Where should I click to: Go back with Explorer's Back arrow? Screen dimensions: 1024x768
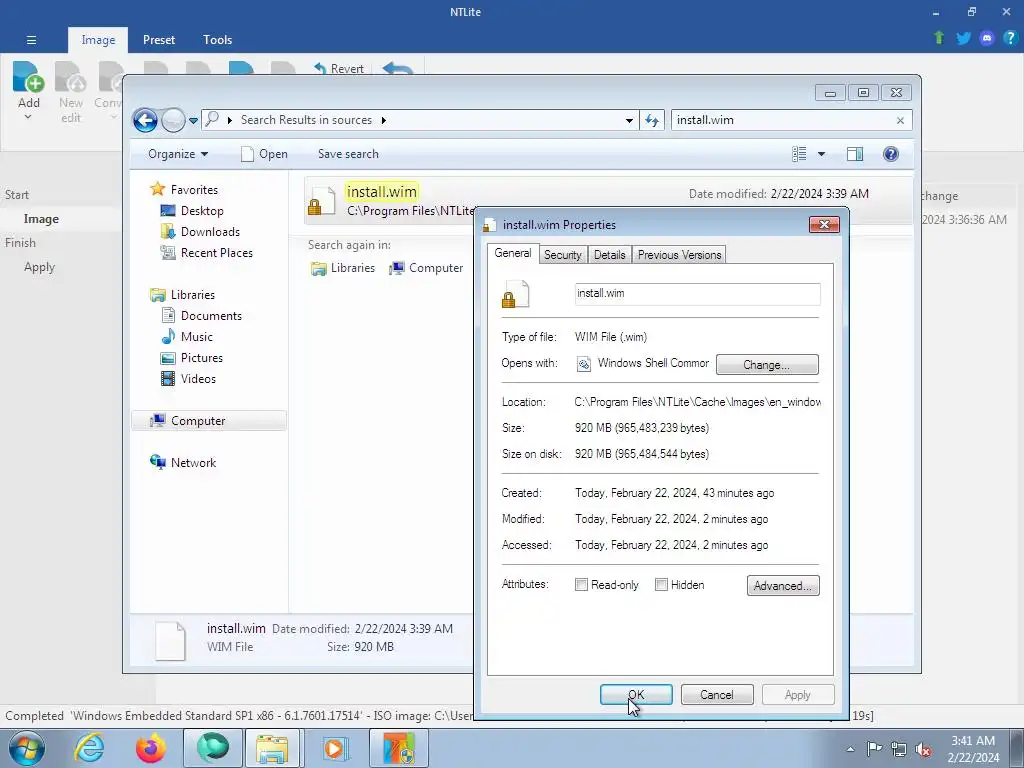[145, 120]
